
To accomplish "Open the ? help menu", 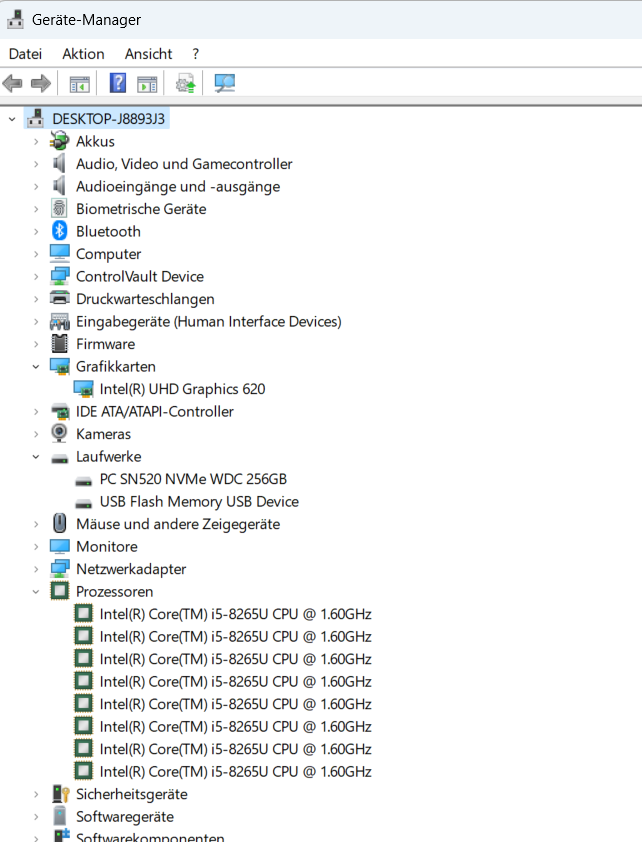I will click(195, 54).
